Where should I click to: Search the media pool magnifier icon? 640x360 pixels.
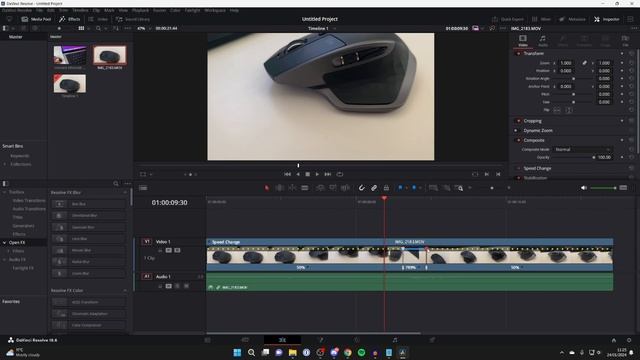click(98, 29)
